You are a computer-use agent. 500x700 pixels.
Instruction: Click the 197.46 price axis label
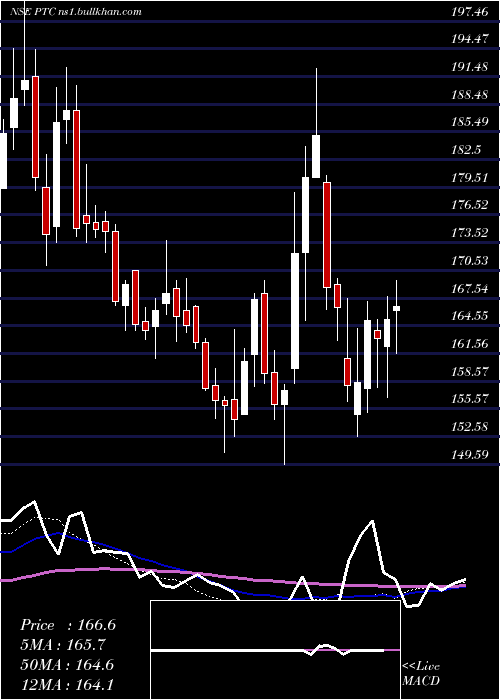[x=469, y=12]
